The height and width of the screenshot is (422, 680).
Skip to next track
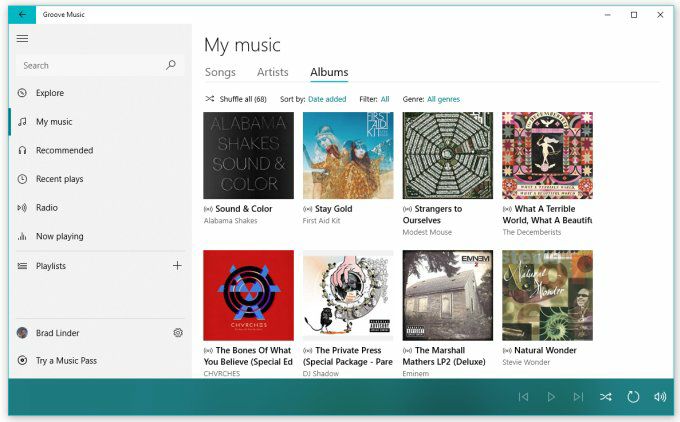[x=578, y=397]
